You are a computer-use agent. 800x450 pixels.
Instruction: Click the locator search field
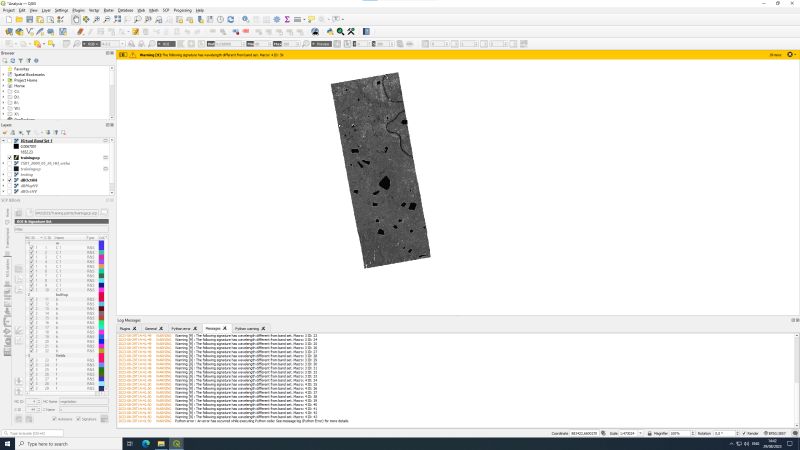pos(33,433)
